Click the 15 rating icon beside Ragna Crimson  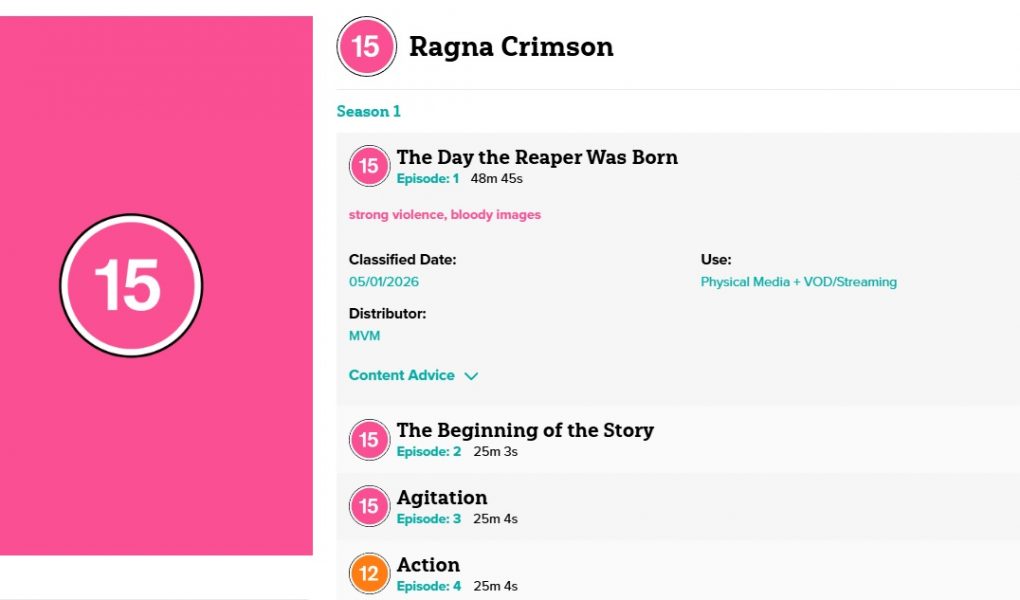coord(366,47)
